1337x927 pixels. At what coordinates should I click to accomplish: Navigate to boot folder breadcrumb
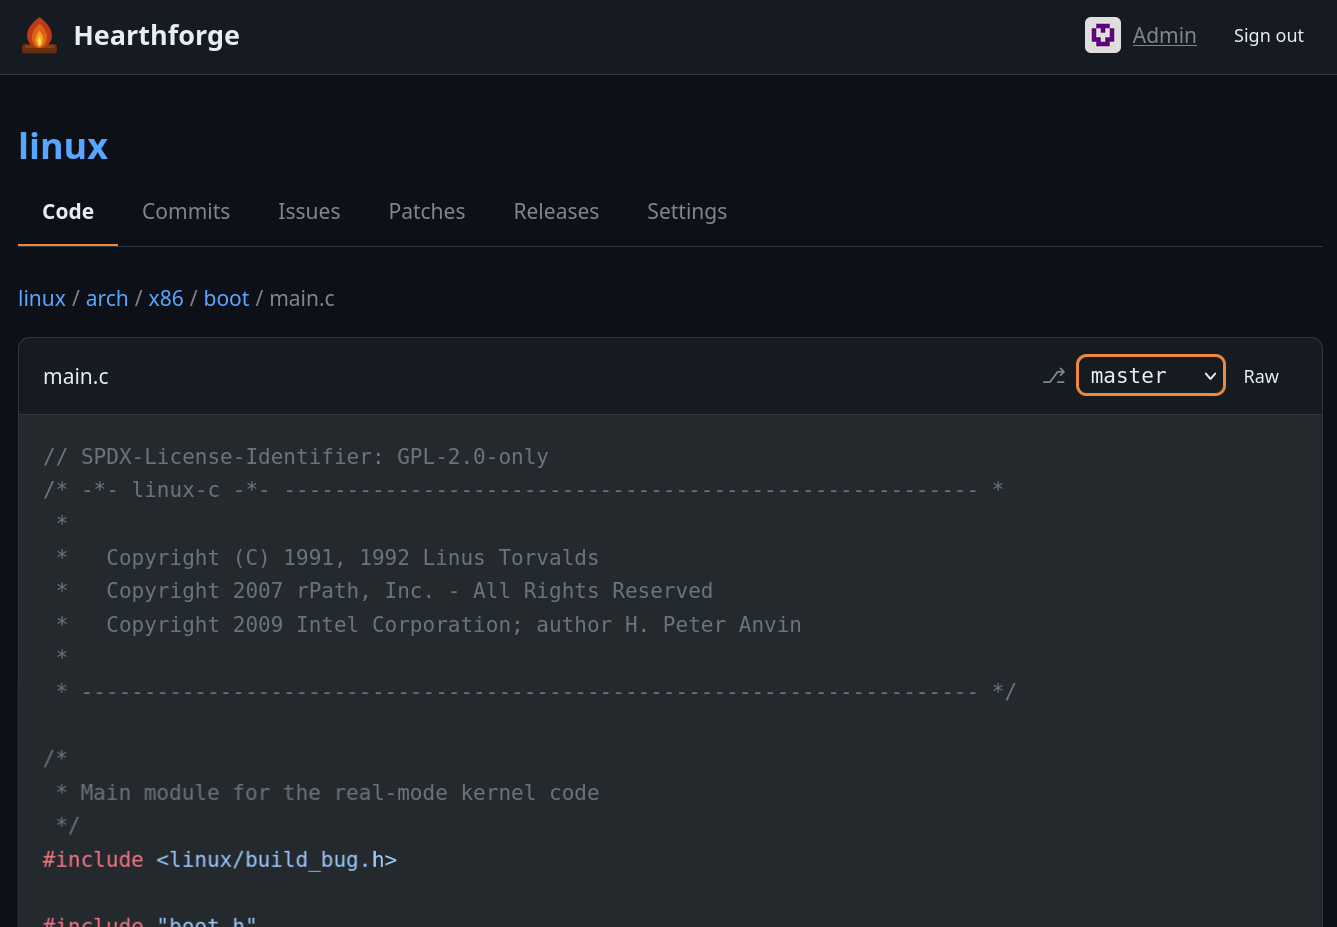226,298
